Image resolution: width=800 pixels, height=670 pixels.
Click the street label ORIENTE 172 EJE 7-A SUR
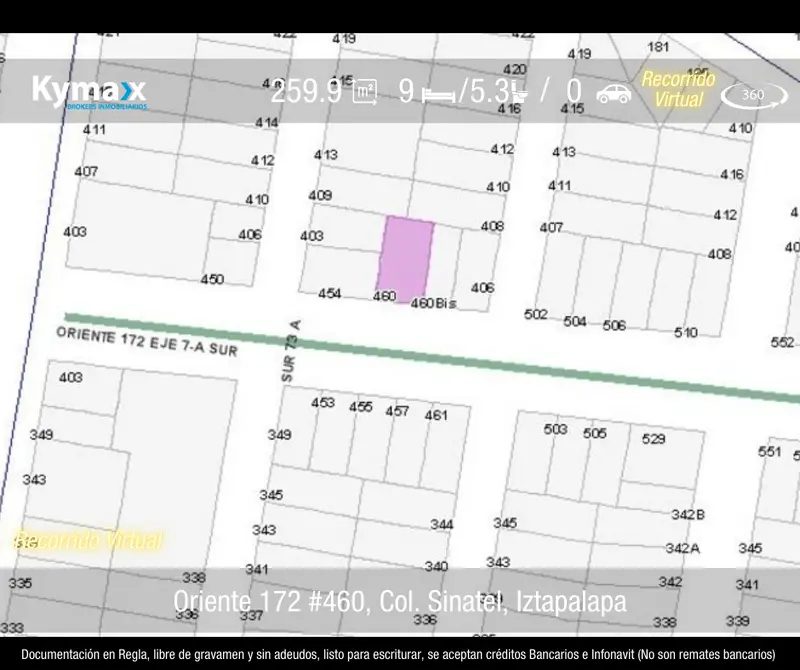click(147, 341)
